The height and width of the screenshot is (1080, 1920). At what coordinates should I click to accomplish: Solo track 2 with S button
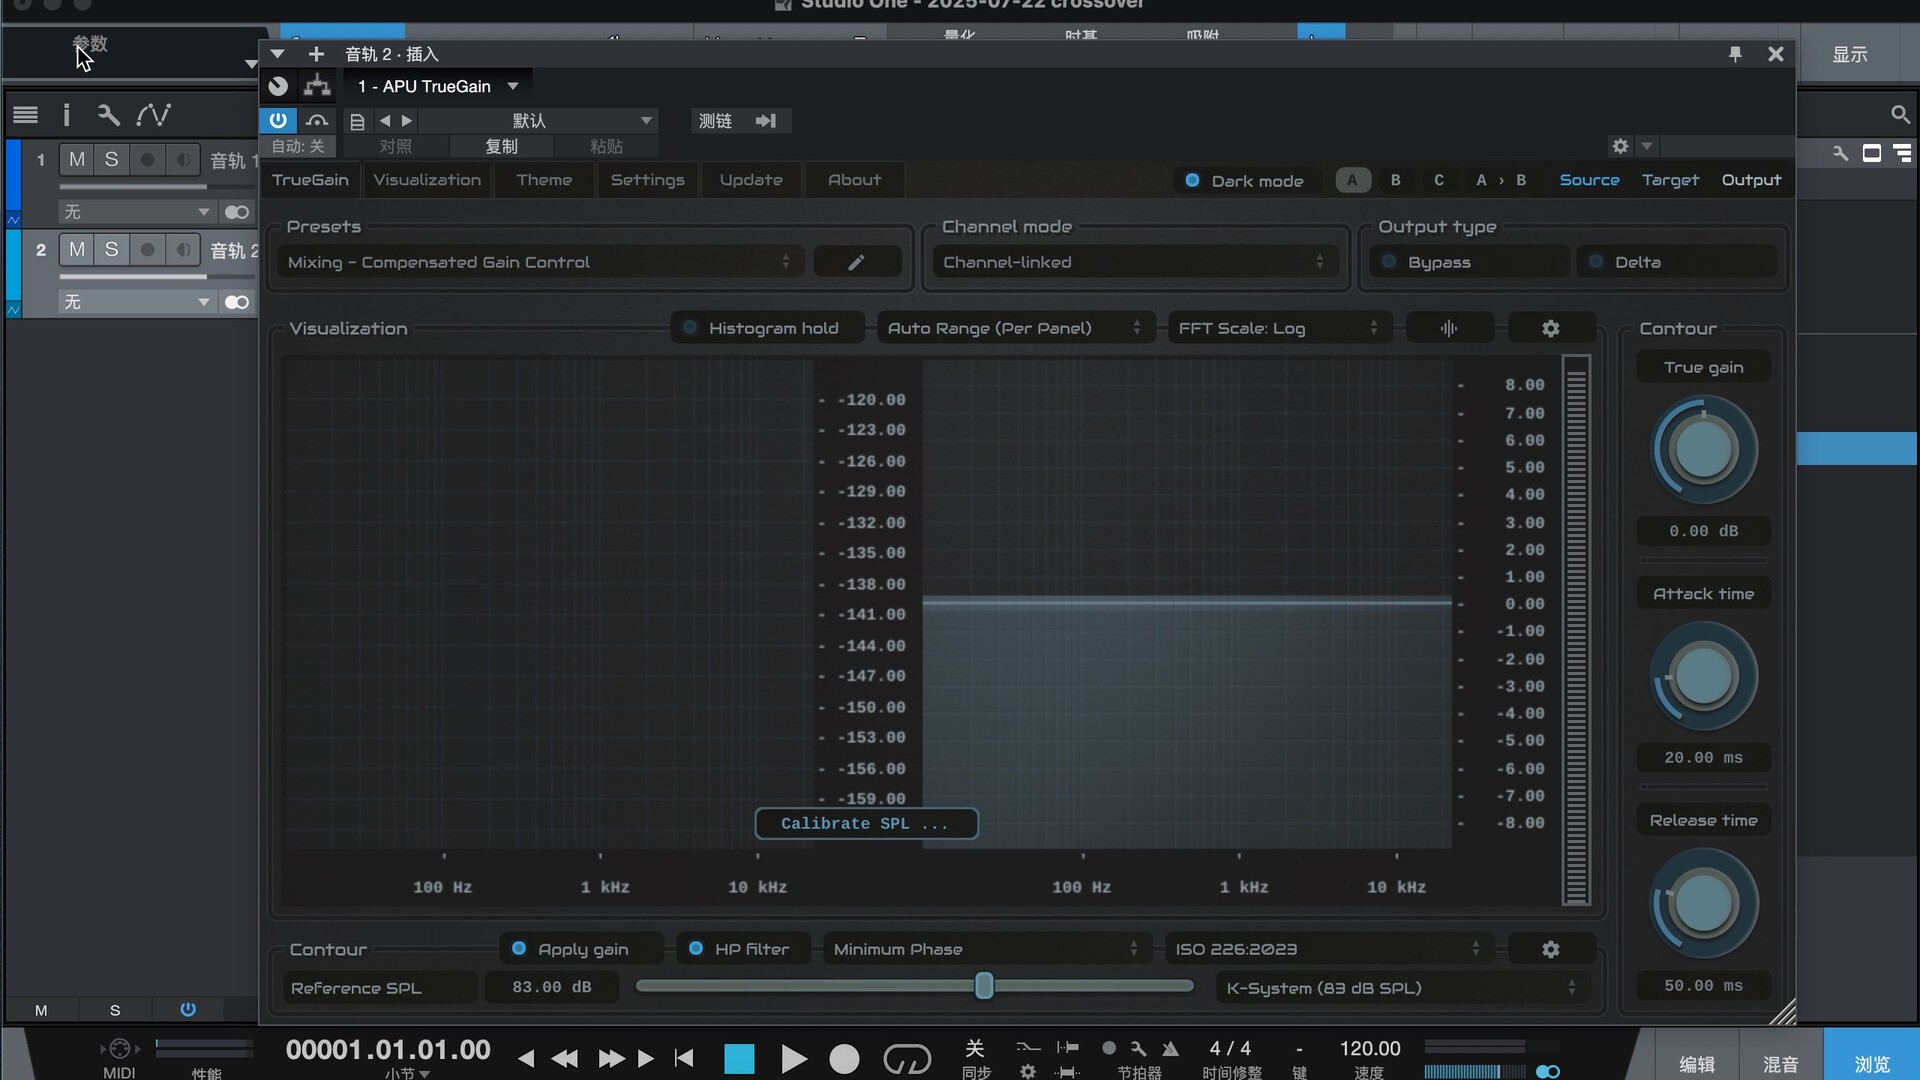[x=112, y=249]
